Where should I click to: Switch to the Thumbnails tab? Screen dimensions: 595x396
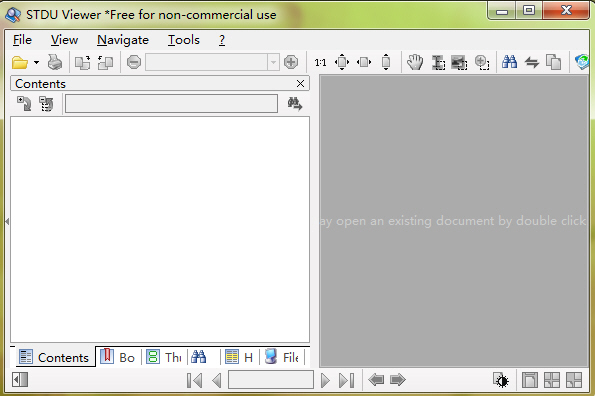point(164,357)
